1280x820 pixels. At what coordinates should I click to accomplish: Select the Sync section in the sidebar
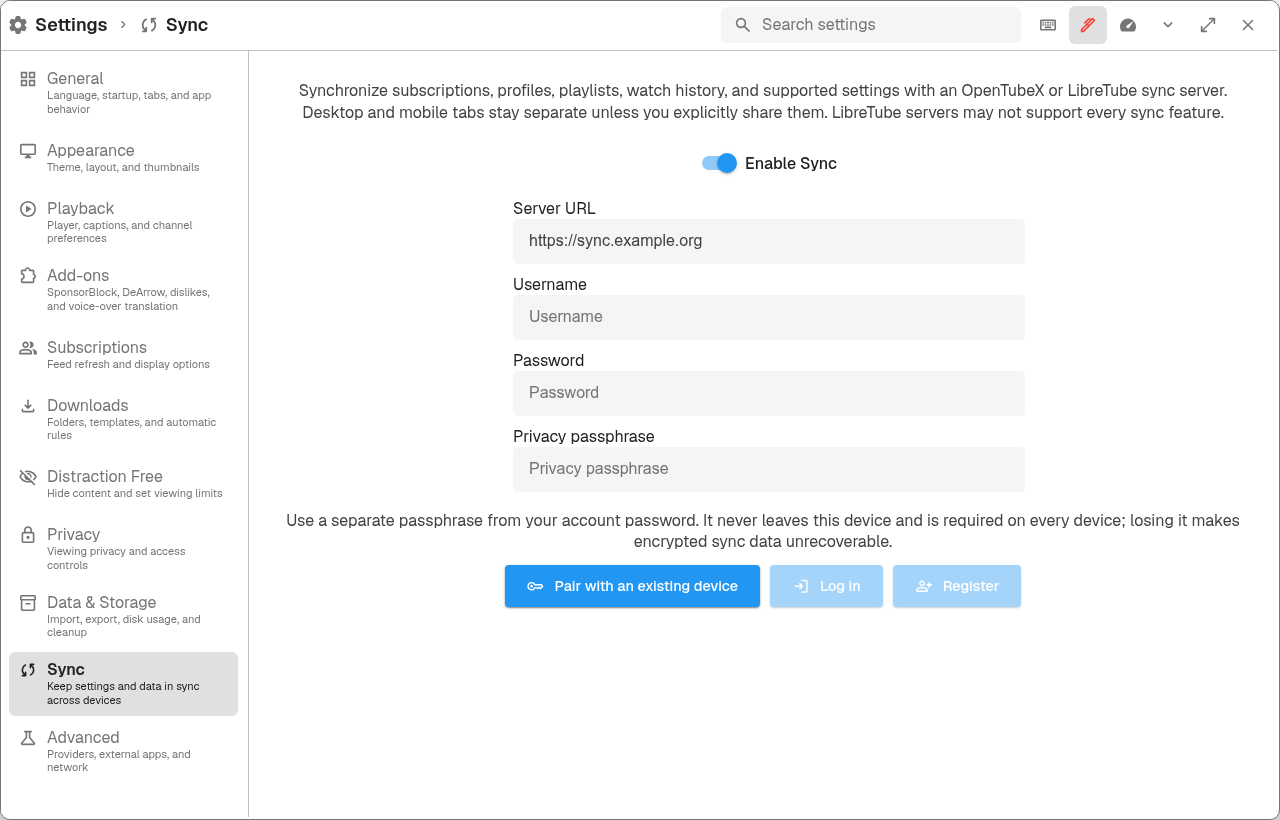pyautogui.click(x=124, y=684)
